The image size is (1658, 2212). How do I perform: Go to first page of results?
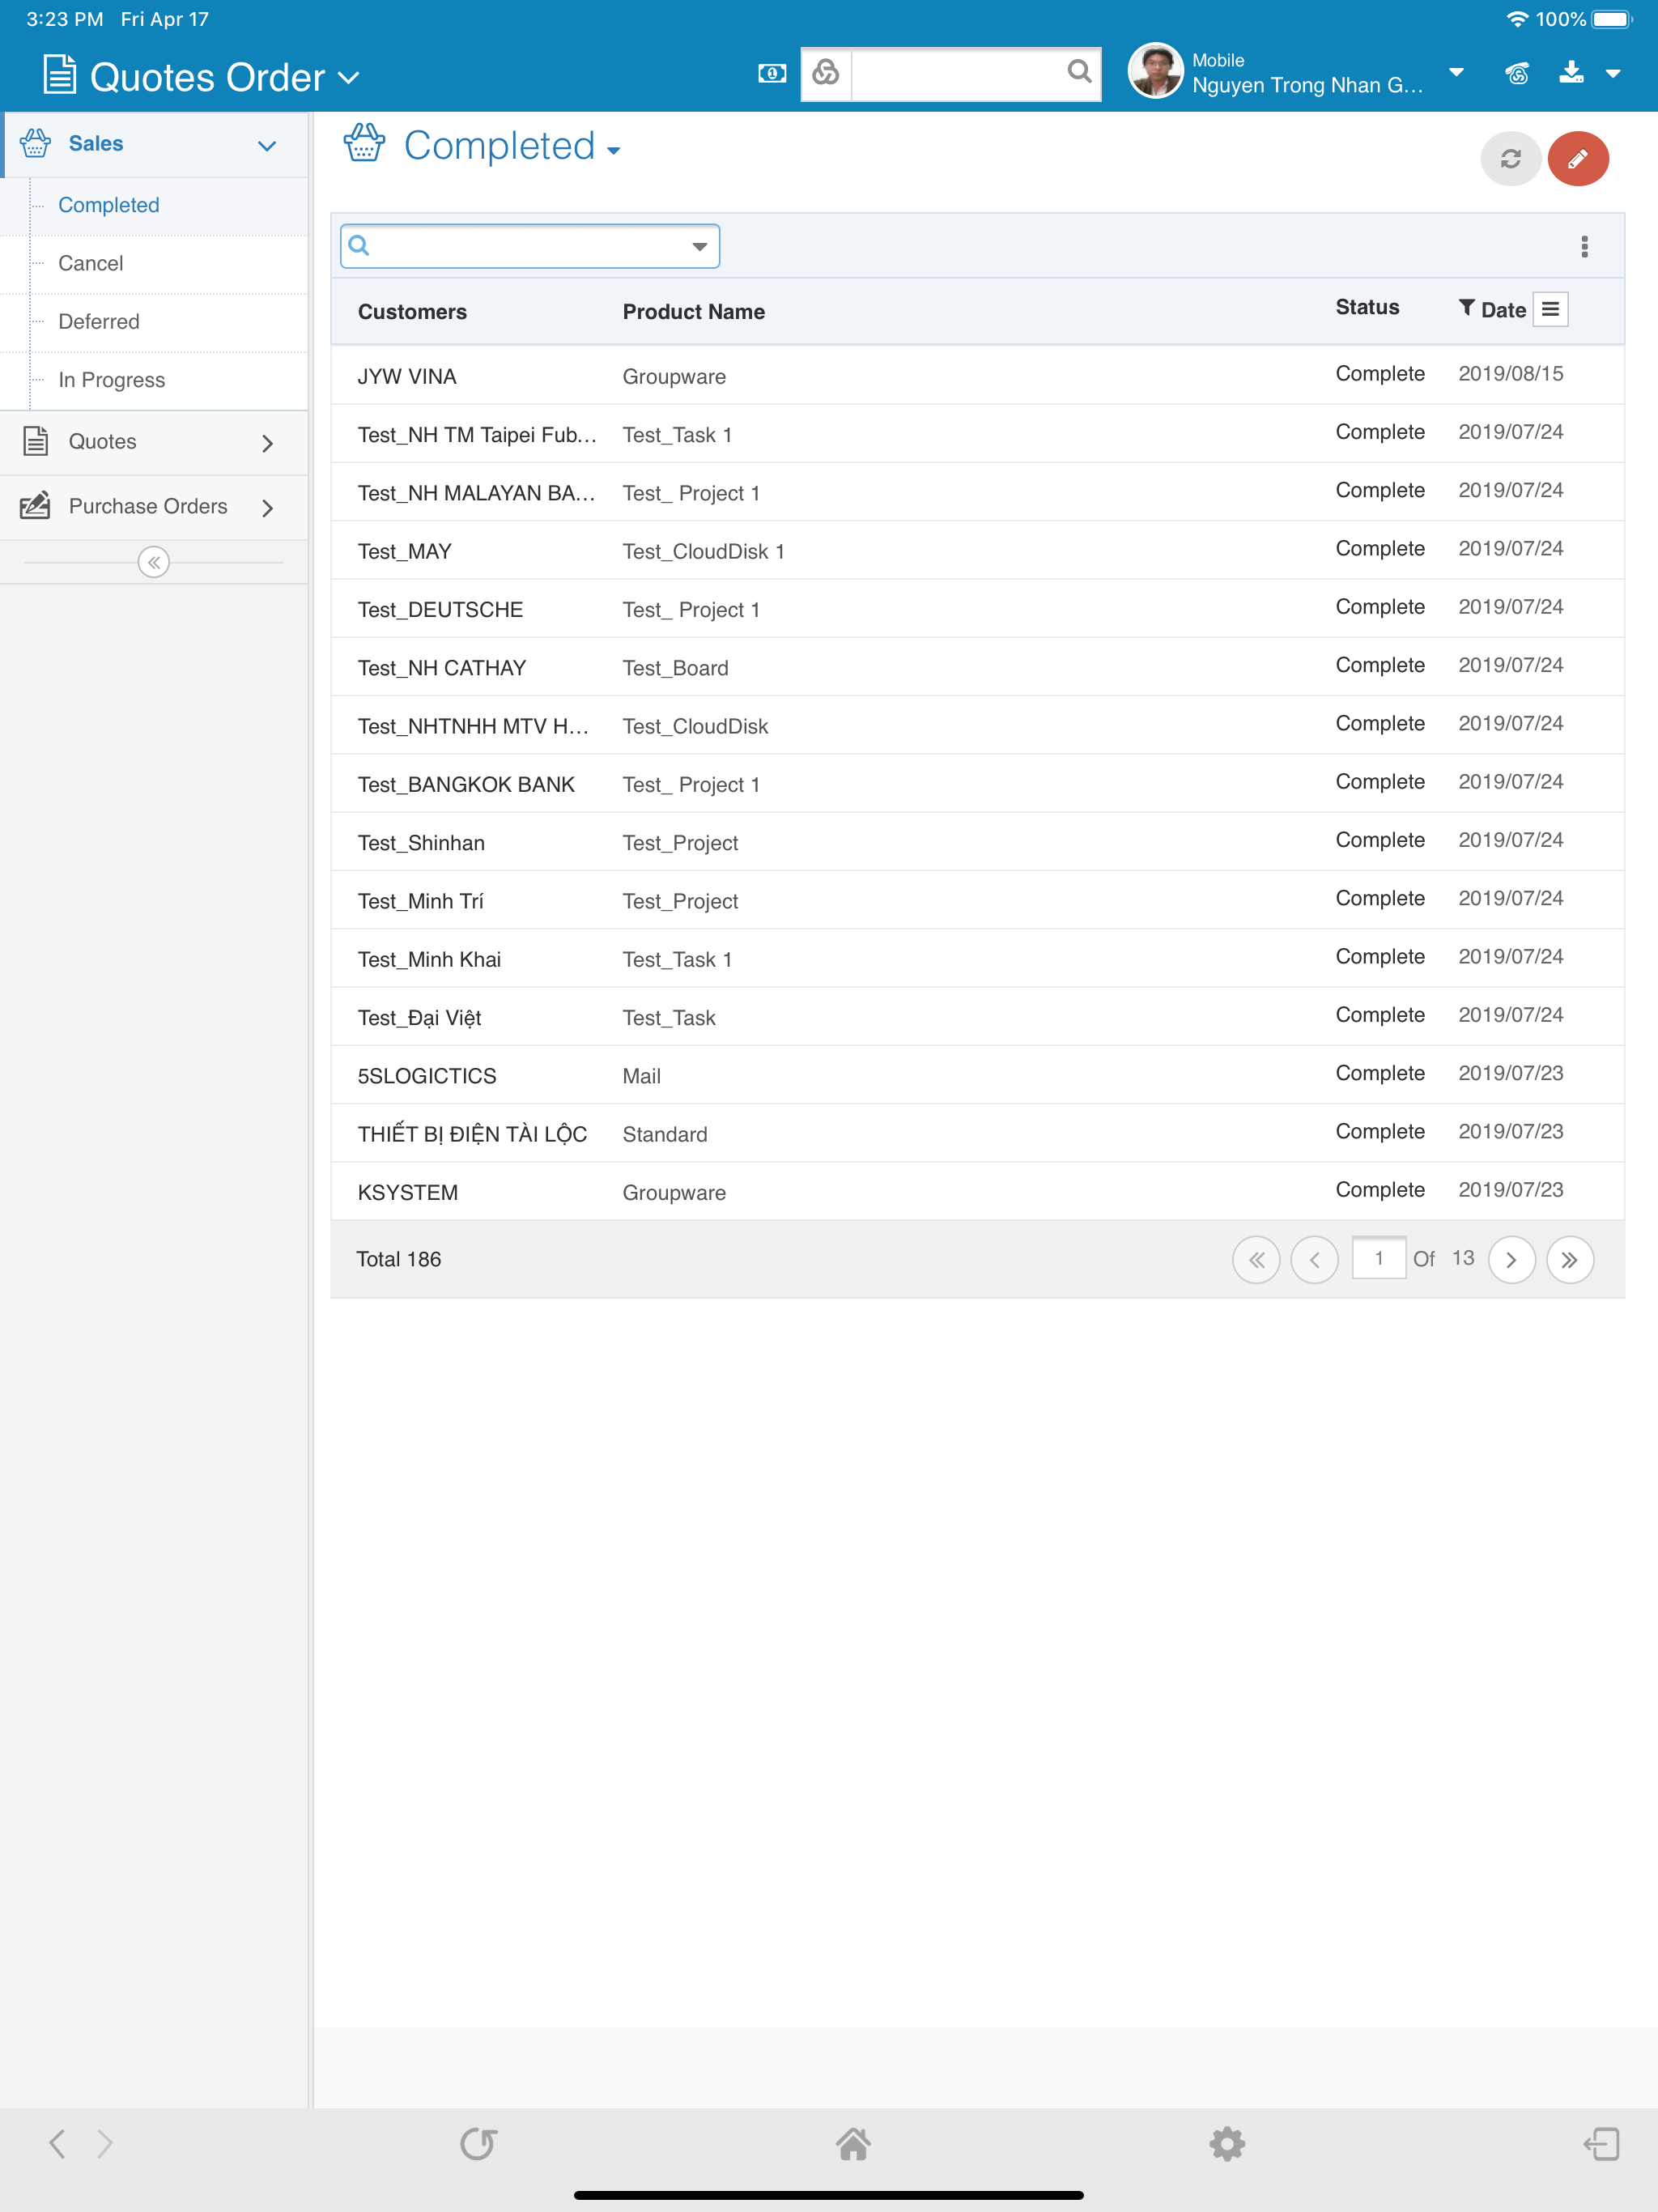coord(1256,1260)
